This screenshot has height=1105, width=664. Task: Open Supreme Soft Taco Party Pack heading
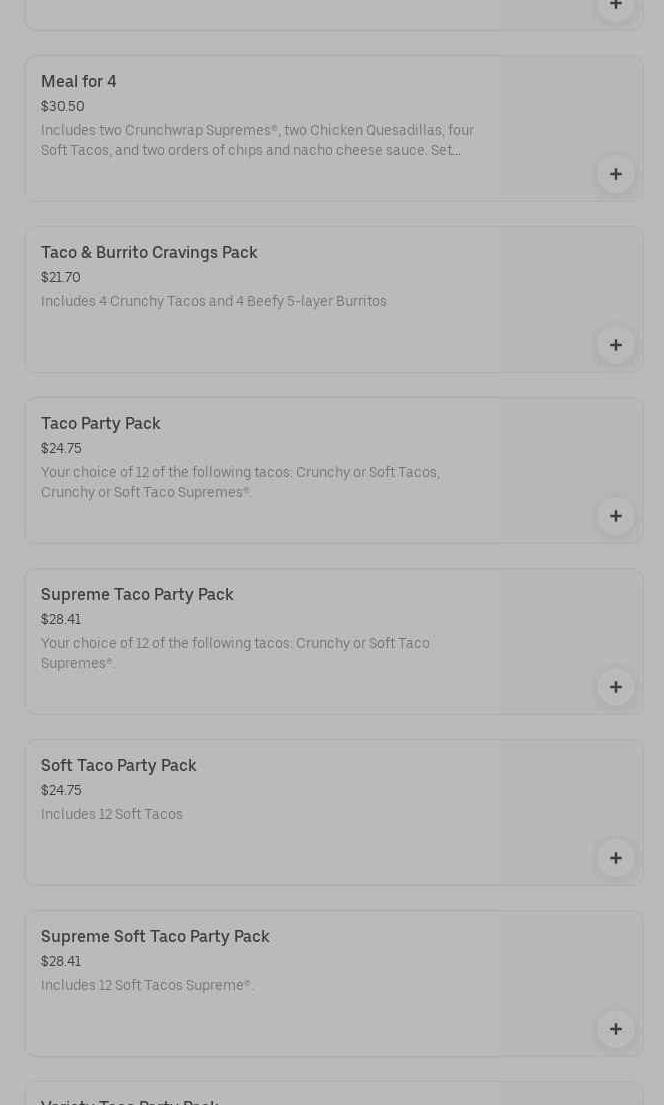[155, 937]
